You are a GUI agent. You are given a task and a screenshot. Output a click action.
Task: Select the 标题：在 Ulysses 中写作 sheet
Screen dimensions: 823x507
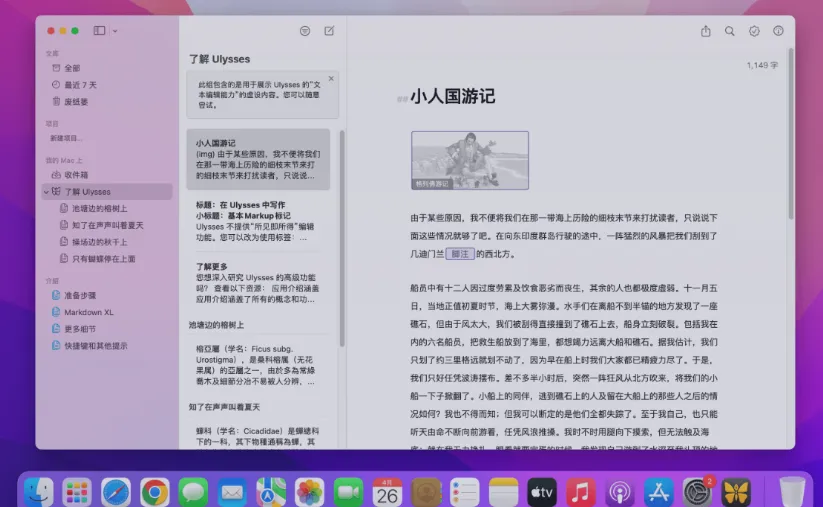click(258, 221)
